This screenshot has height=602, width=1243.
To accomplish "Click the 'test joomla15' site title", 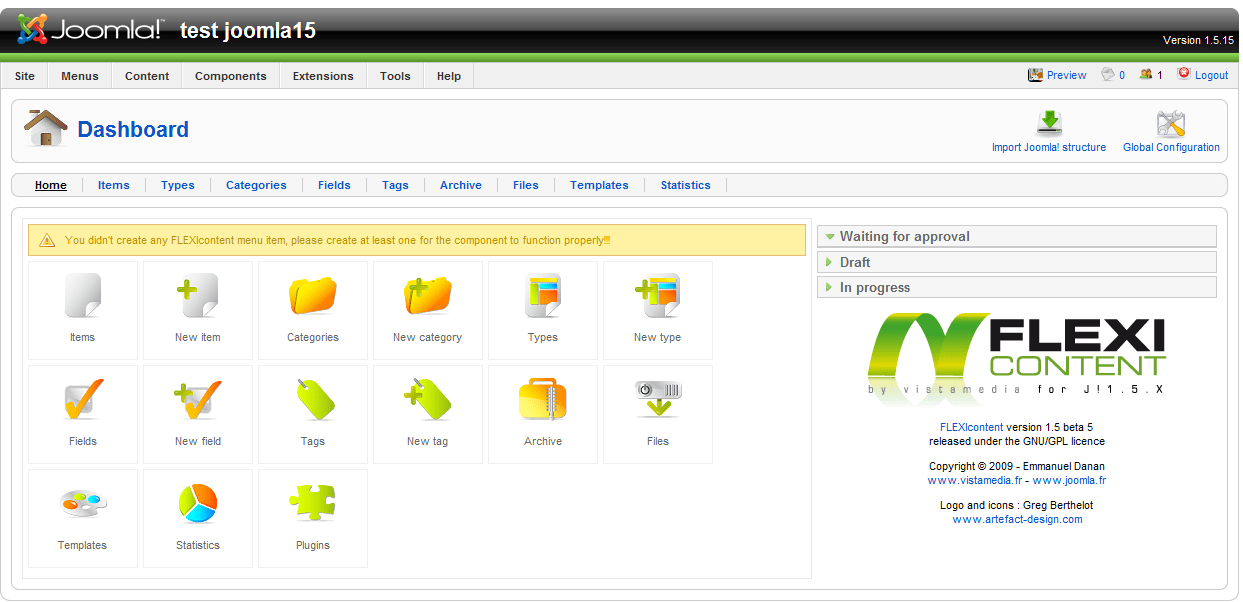I will (248, 31).
